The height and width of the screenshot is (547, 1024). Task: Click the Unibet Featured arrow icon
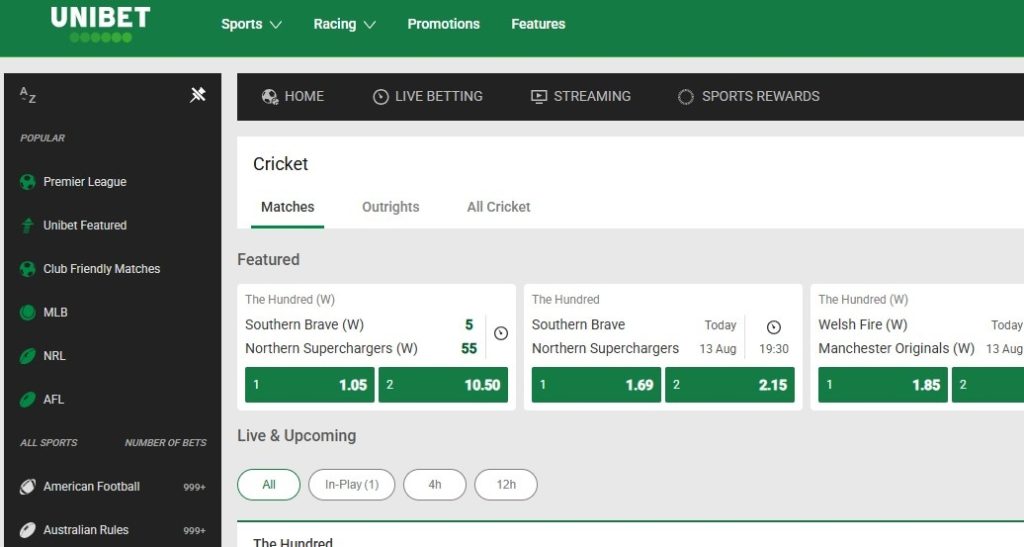(x=27, y=225)
